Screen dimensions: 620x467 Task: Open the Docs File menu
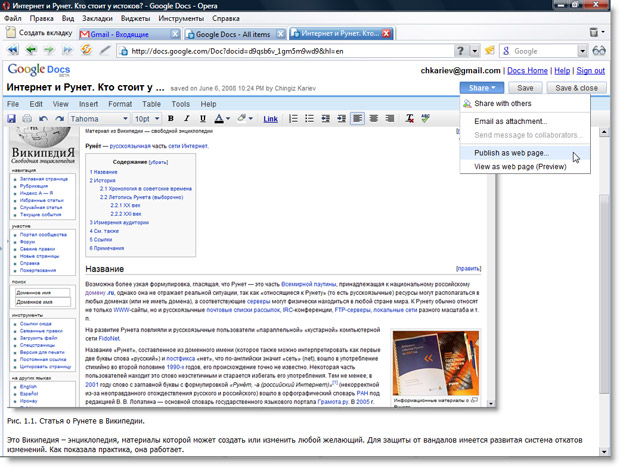[13, 104]
